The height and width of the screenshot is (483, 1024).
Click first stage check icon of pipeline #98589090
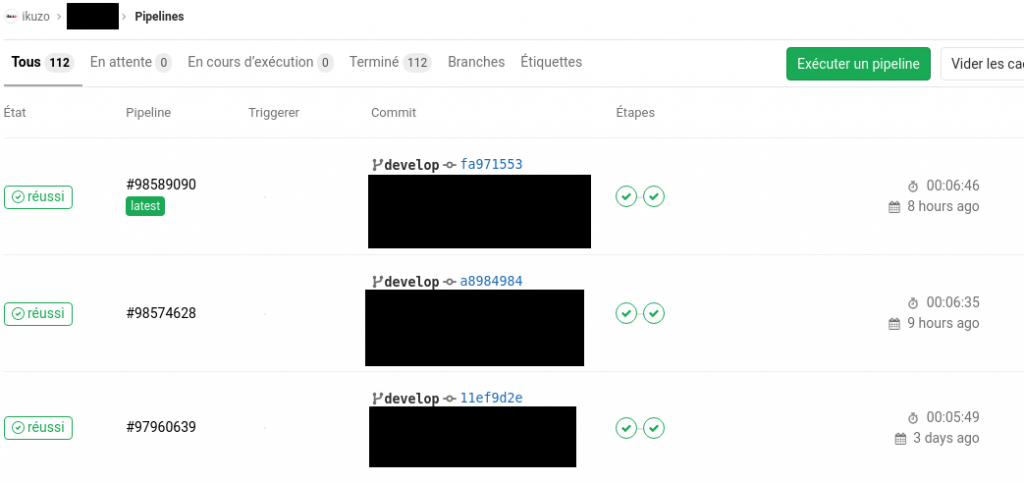(x=626, y=196)
